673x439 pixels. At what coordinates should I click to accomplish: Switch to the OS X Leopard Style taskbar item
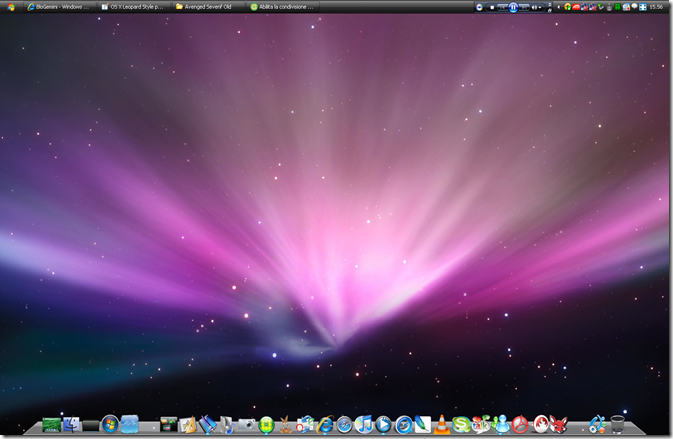(134, 6)
